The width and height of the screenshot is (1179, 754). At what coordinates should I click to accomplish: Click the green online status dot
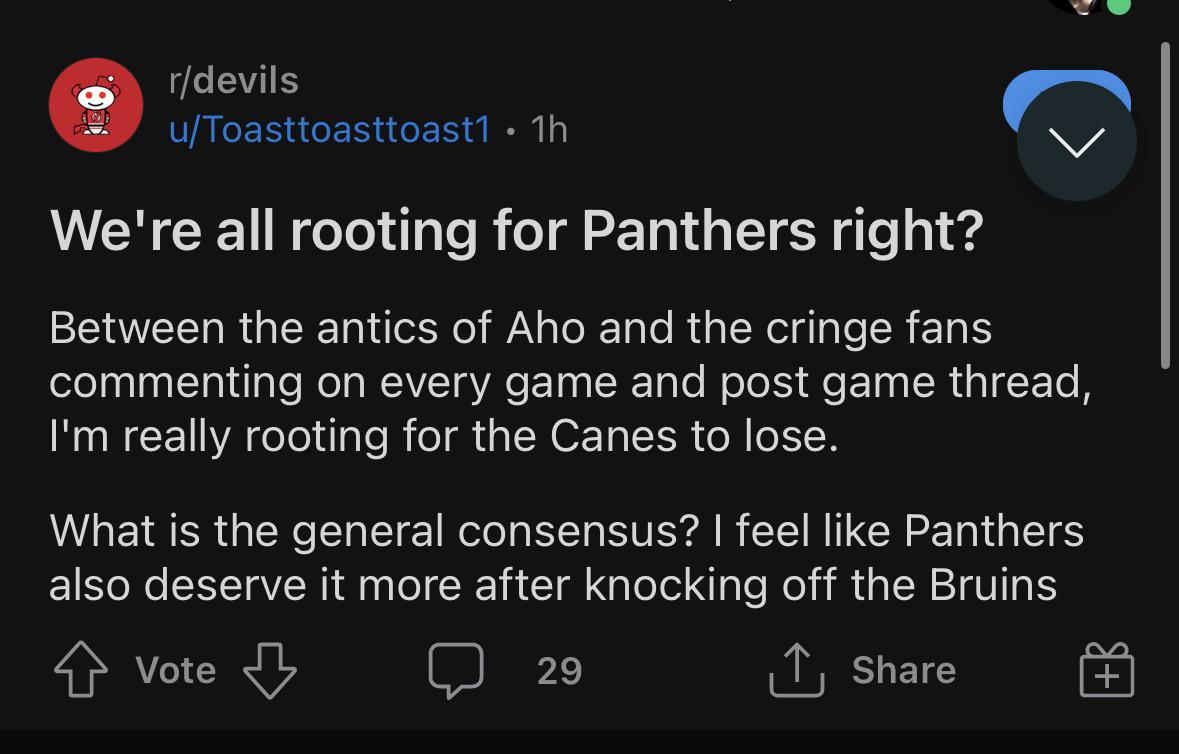pos(1120,5)
